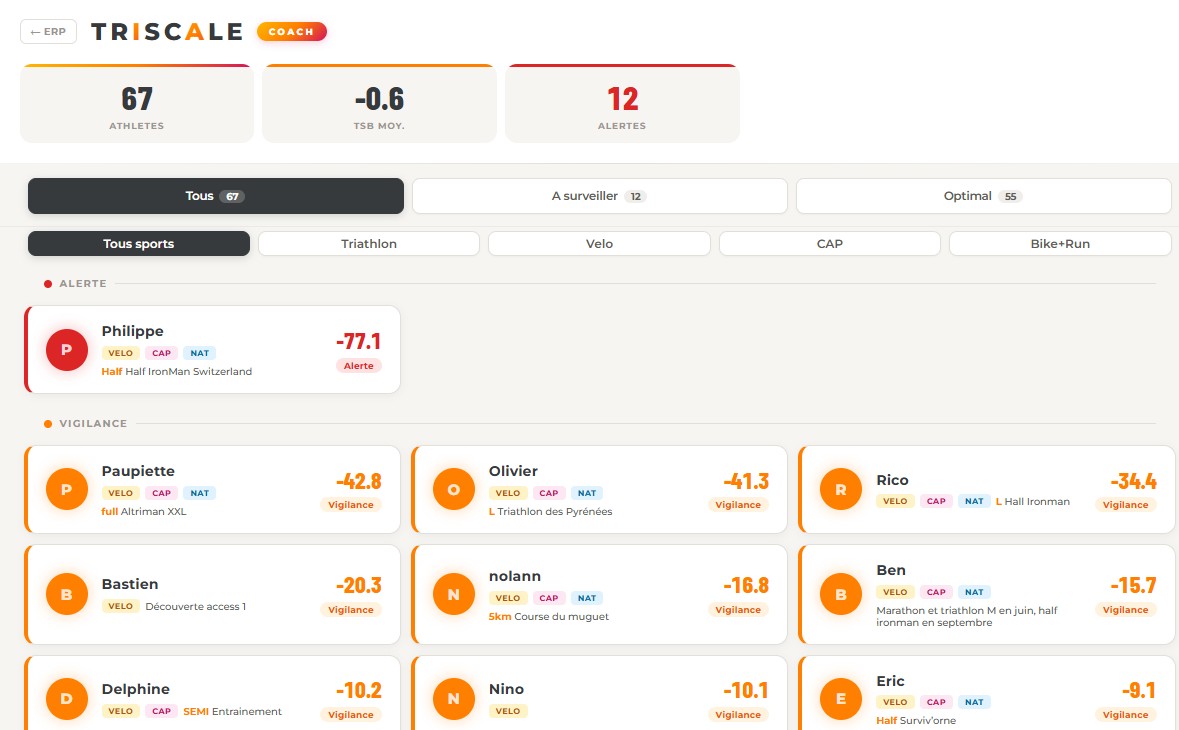
Task: Toggle the CAP sport filter pill
Action: coord(829,243)
